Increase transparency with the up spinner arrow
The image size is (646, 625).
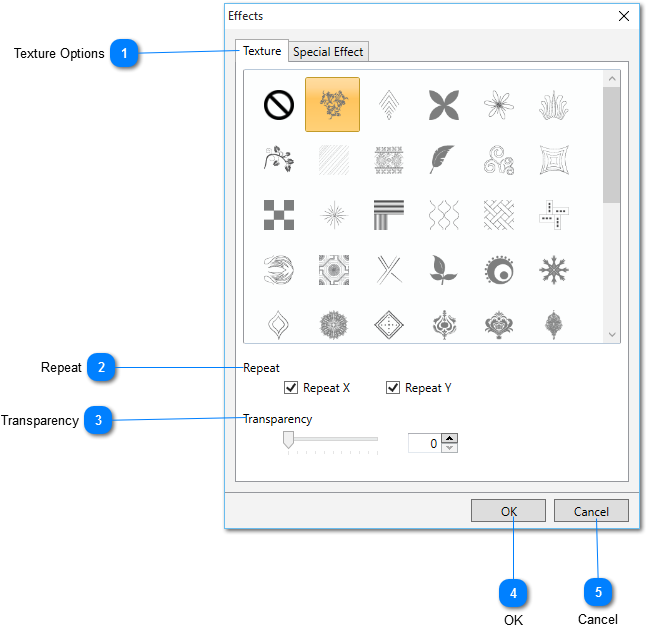(450, 437)
